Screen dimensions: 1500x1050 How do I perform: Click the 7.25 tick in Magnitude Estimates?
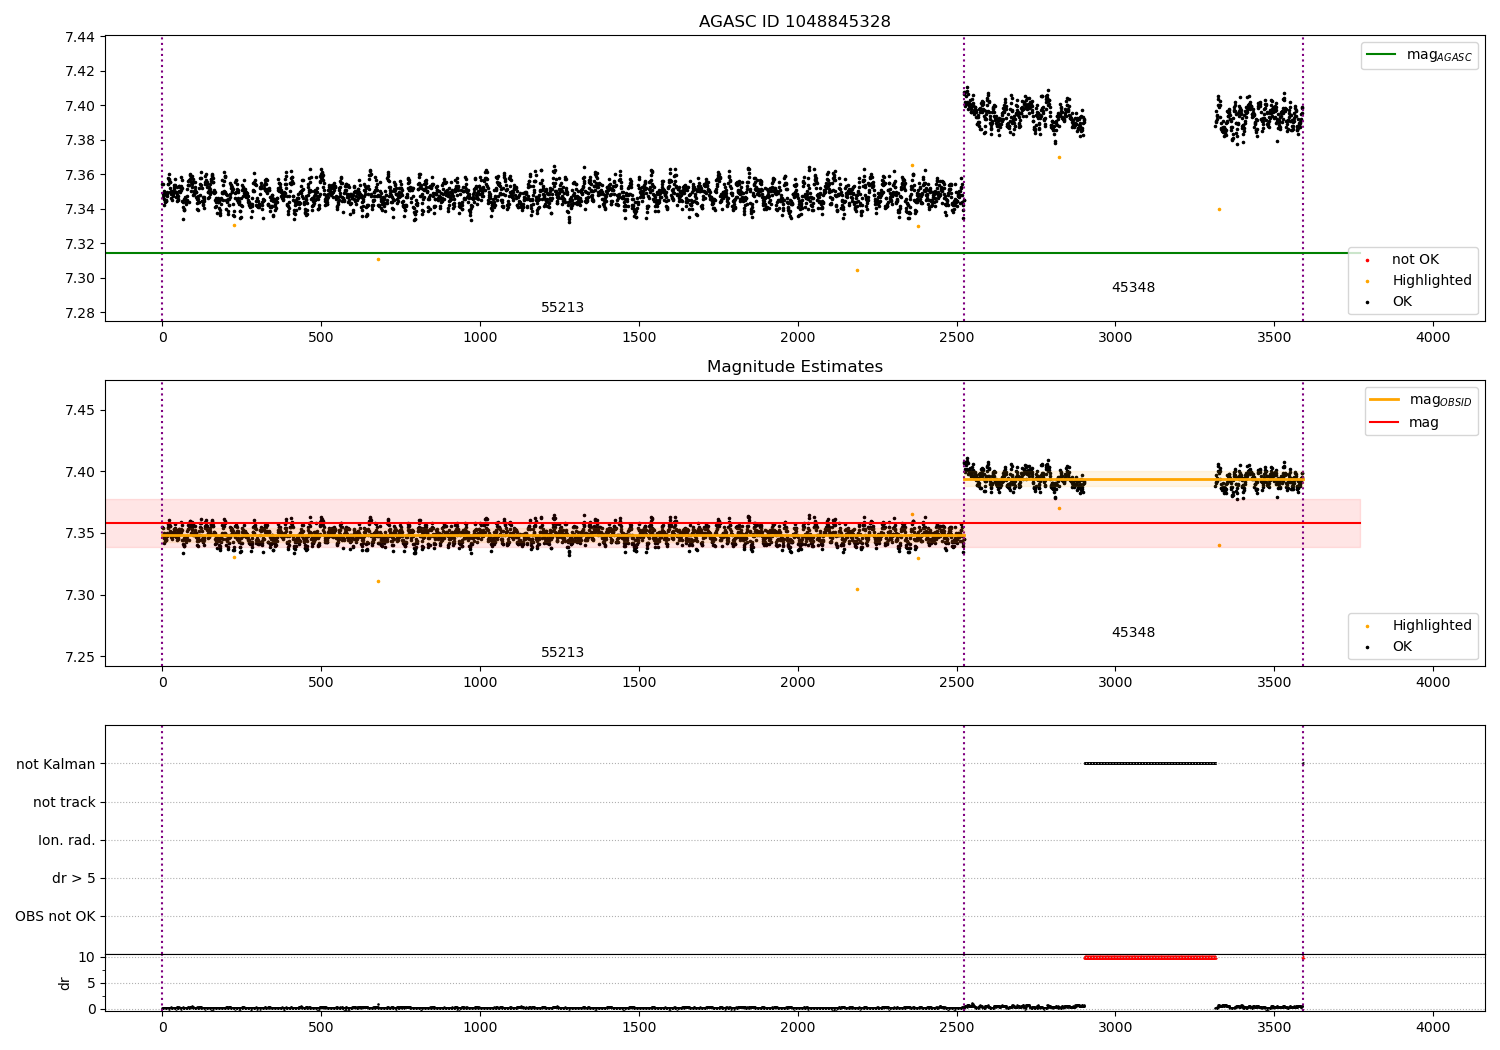point(80,657)
